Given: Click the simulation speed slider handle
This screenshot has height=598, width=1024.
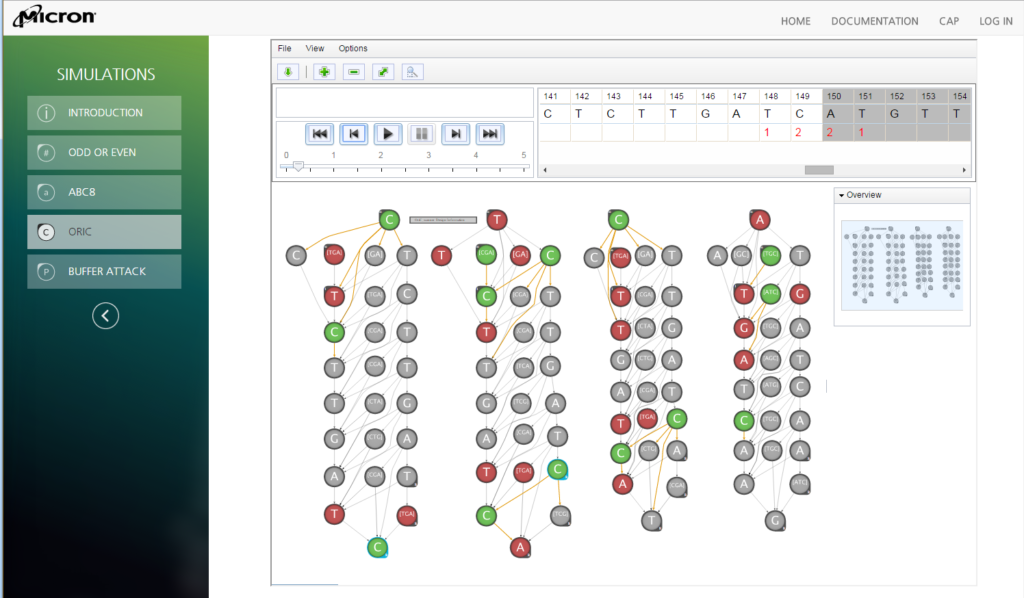Looking at the screenshot, I should [x=298, y=166].
